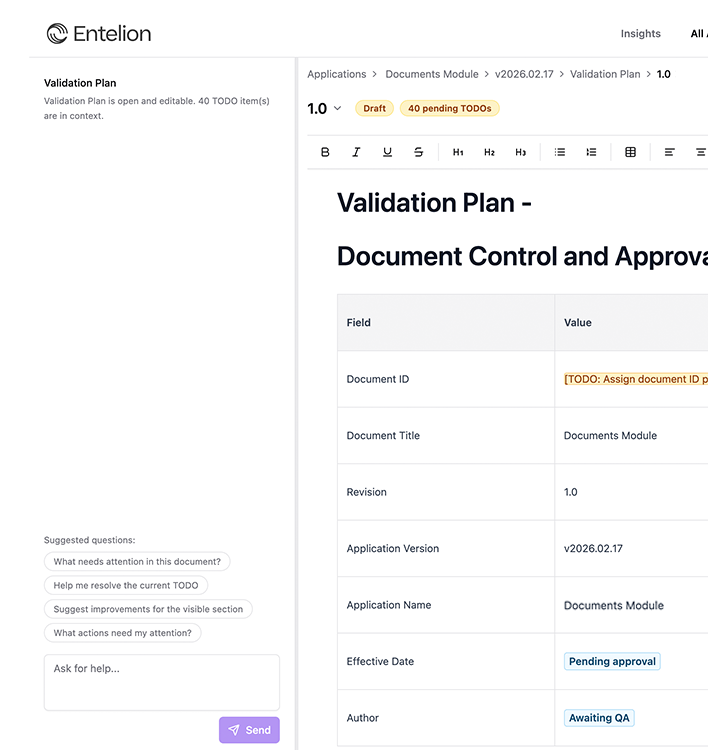Focus the 'Ask for help...' input box
This screenshot has height=750, width=708.
click(162, 683)
